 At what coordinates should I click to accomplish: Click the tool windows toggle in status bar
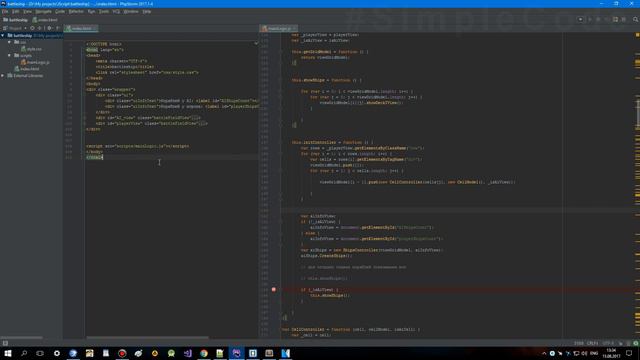(x=5, y=343)
